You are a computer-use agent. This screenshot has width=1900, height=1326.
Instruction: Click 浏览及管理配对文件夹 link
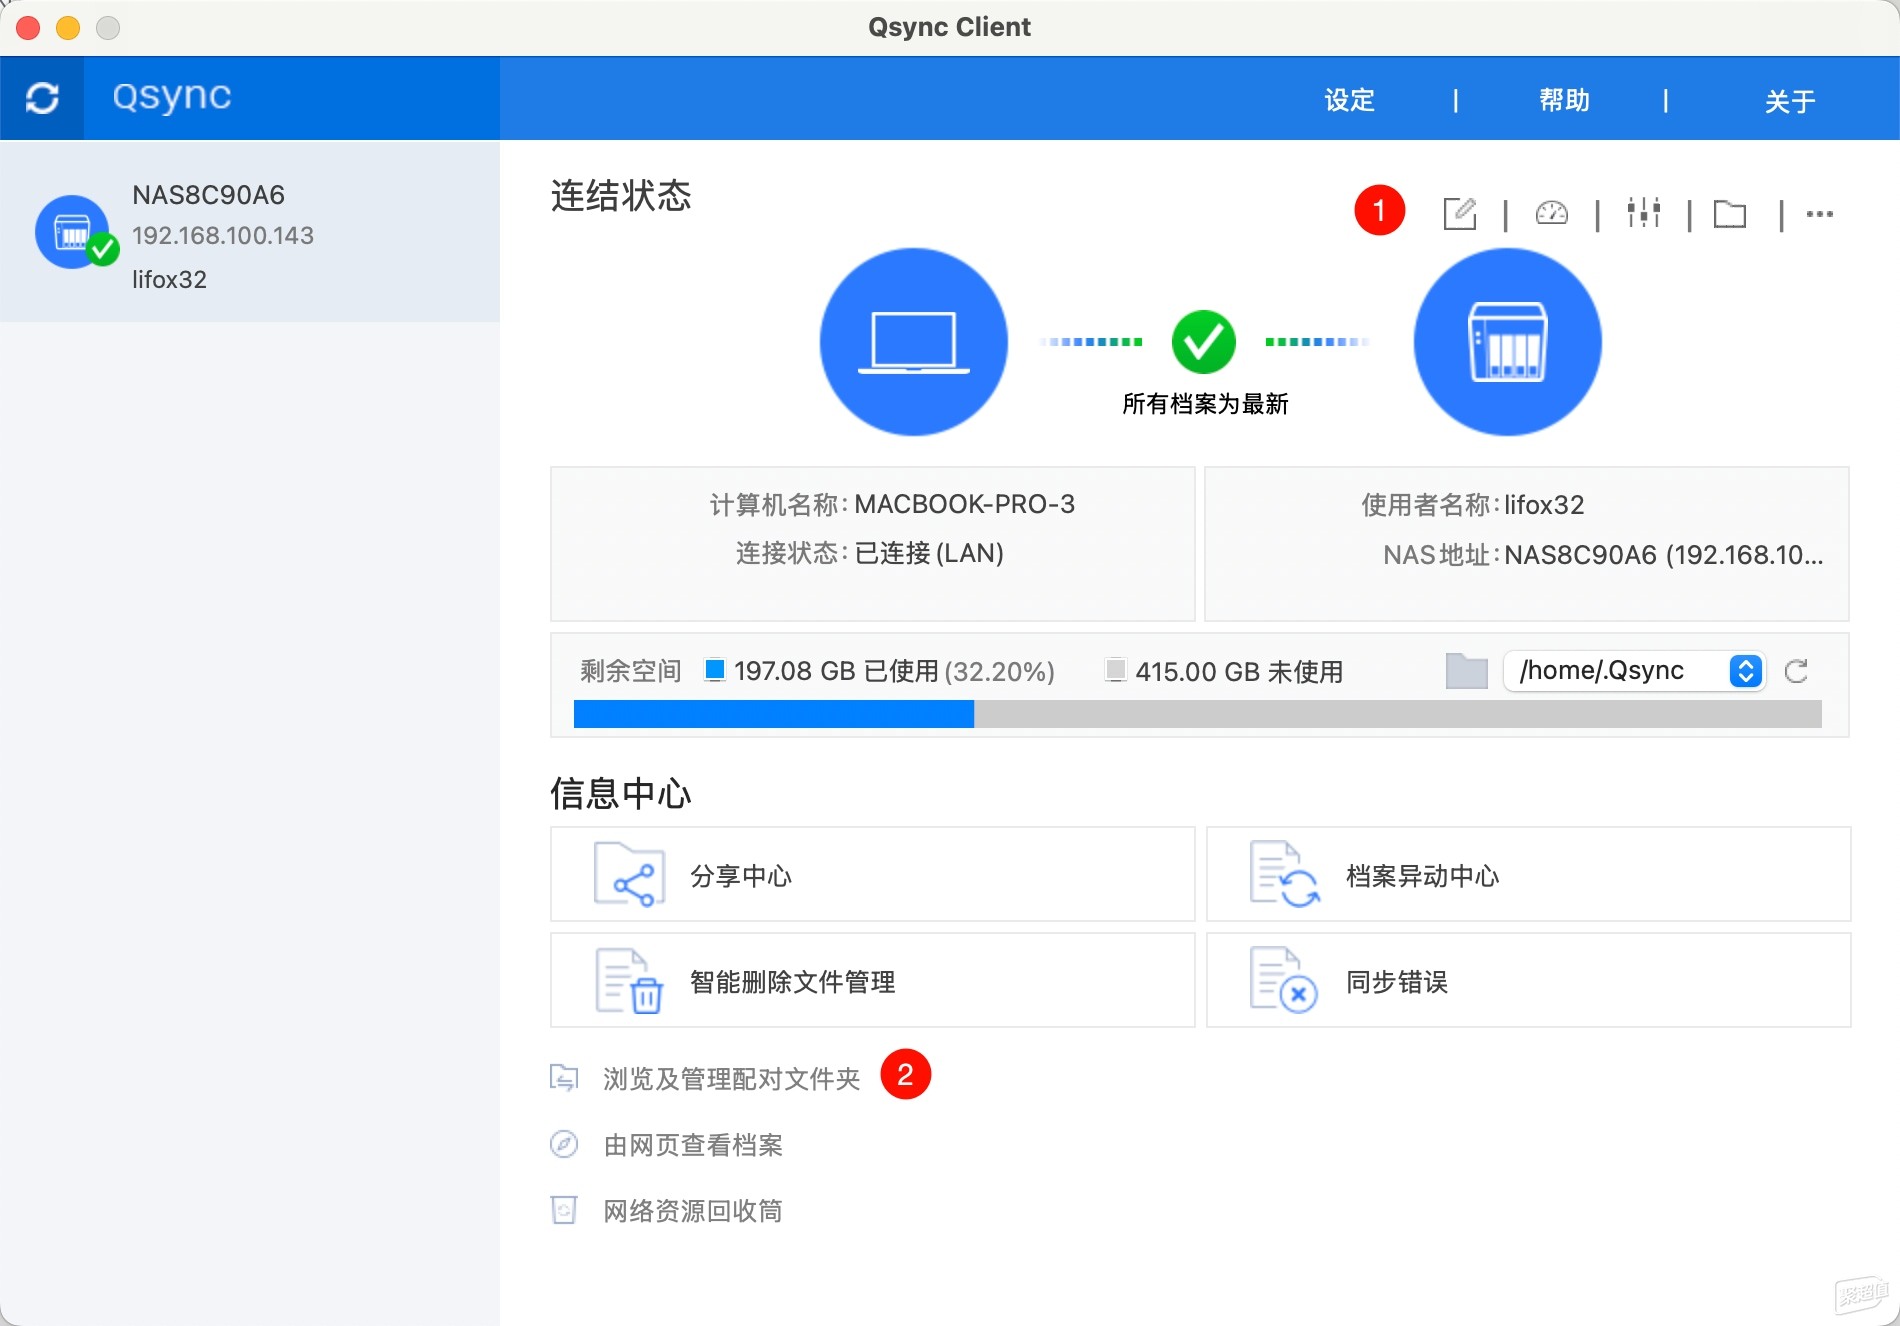pyautogui.click(x=731, y=1079)
